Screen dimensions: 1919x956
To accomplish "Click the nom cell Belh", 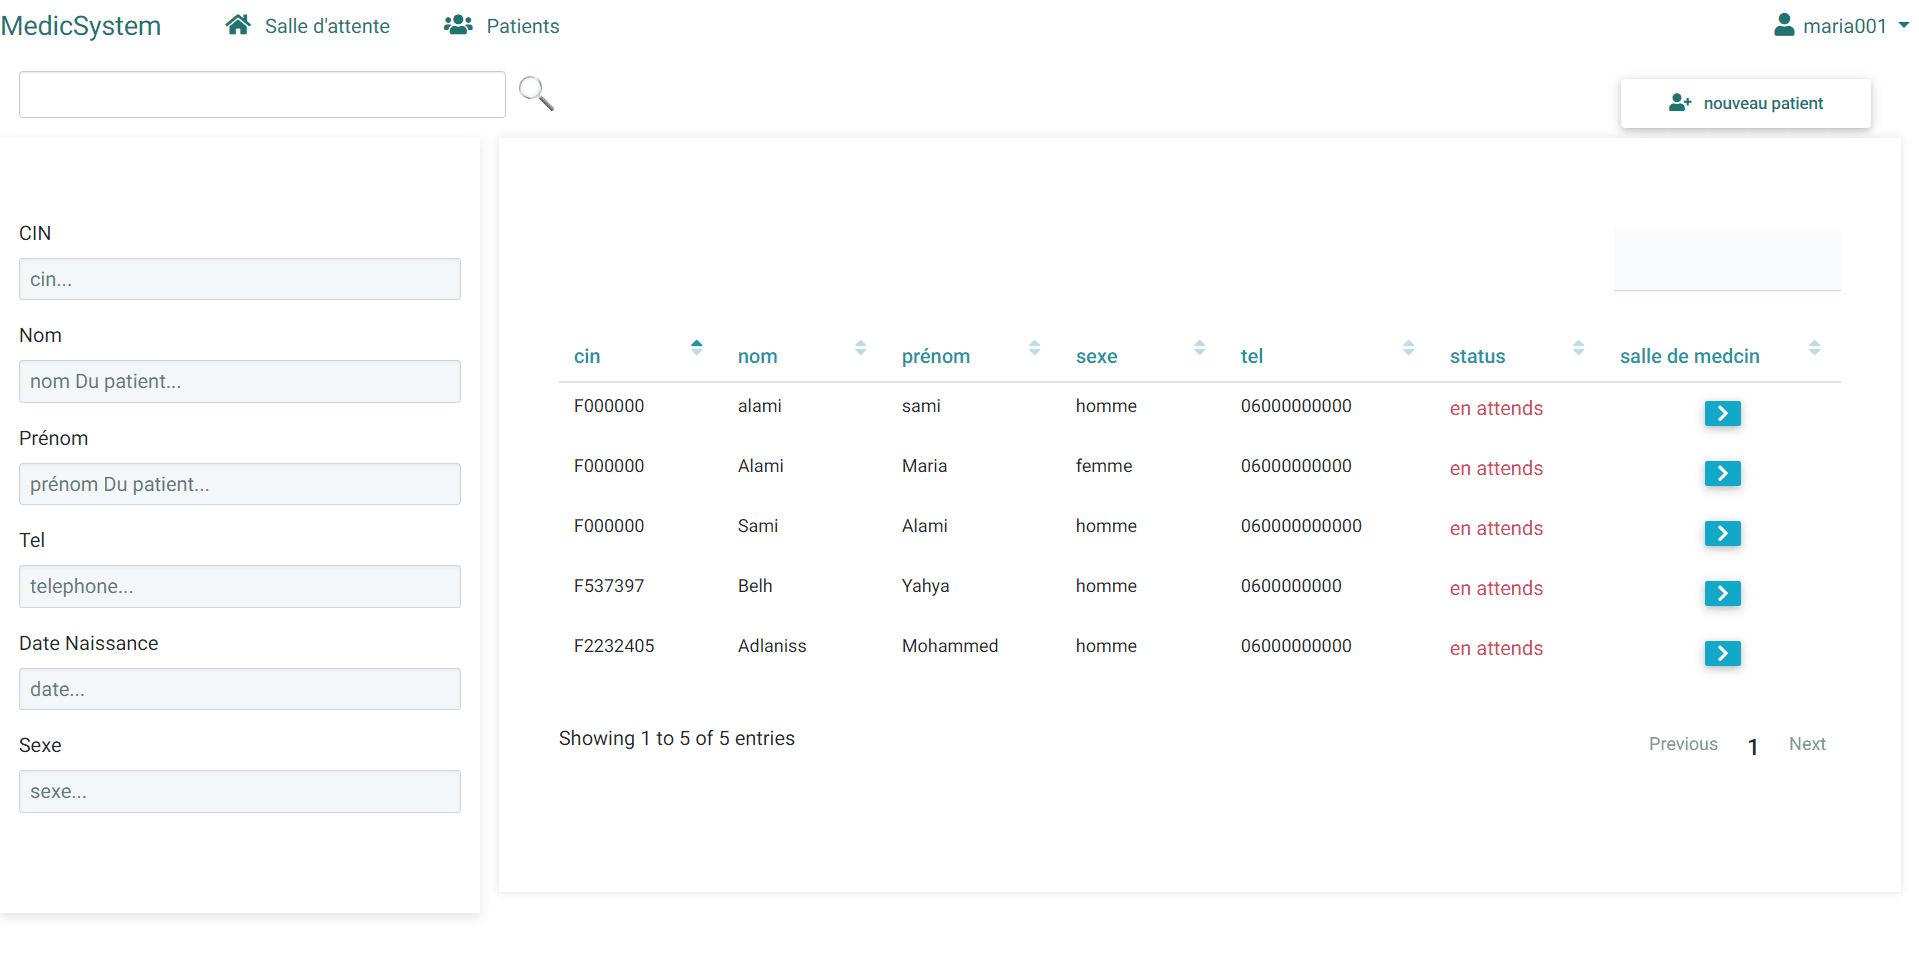I will tap(755, 586).
